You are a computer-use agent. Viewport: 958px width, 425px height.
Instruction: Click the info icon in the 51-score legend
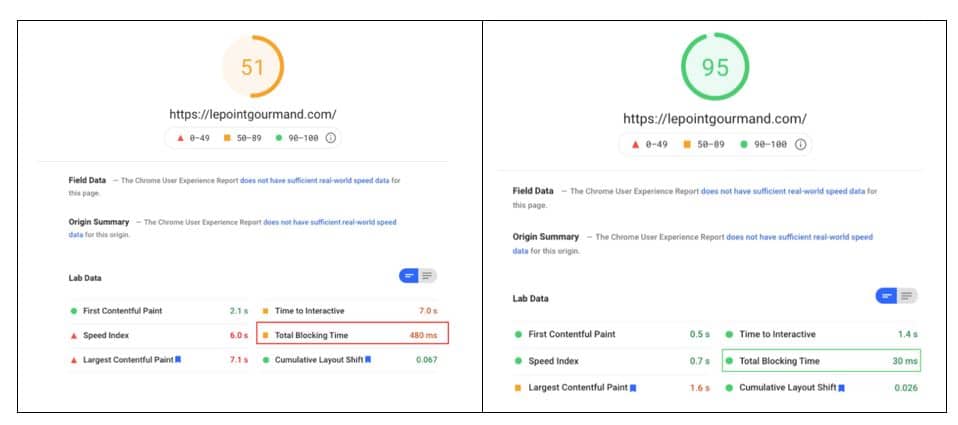point(332,138)
